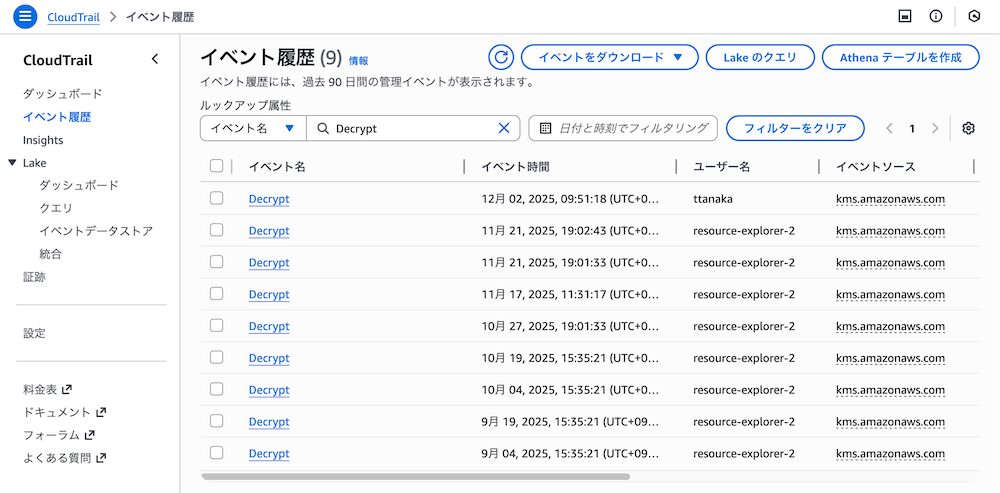1000x493 pixels.
Task: Open the 12月 02 Decrypt event link
Action: [x=269, y=199]
